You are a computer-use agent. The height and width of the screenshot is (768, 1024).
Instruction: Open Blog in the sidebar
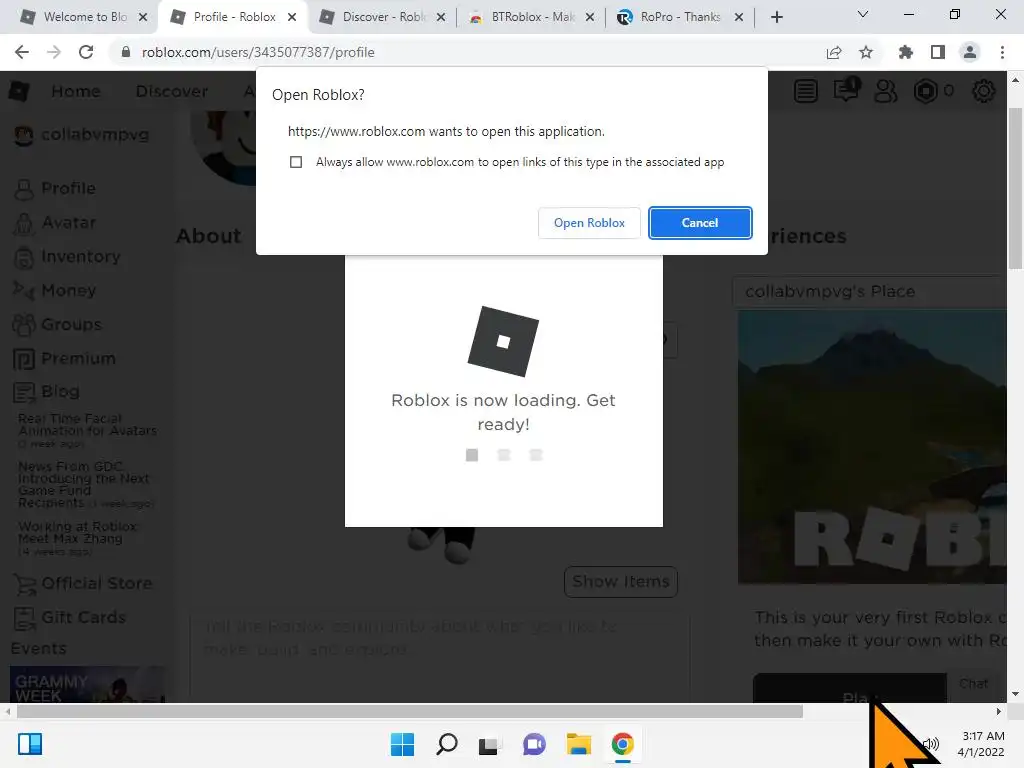pos(46,392)
